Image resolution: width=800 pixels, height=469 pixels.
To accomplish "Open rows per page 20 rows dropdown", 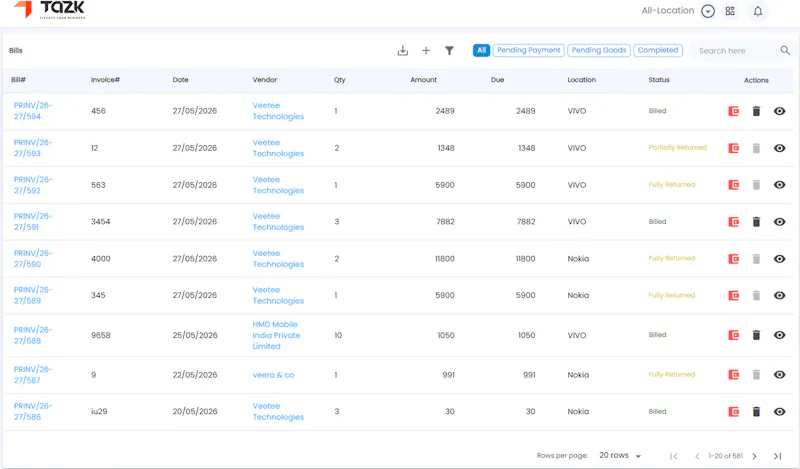I will [620, 455].
